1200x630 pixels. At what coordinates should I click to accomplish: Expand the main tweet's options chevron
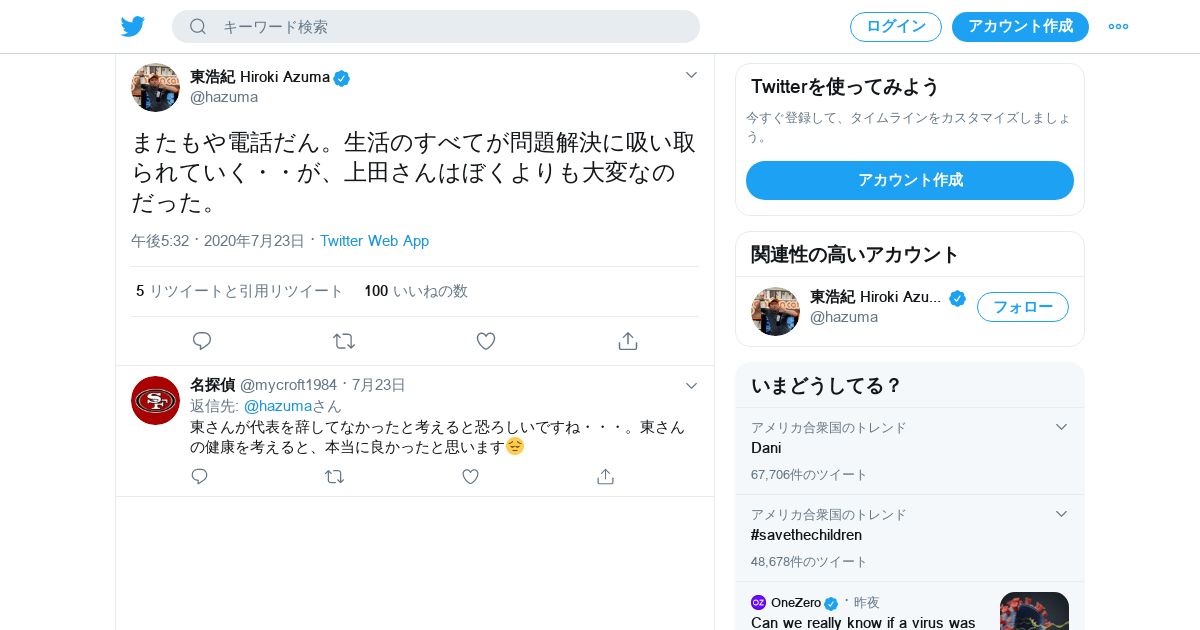(691, 75)
